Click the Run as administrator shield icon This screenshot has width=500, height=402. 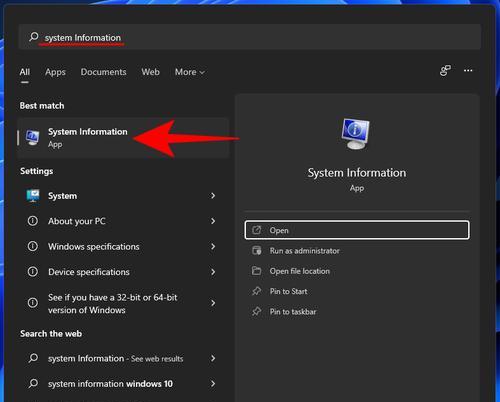coord(256,251)
